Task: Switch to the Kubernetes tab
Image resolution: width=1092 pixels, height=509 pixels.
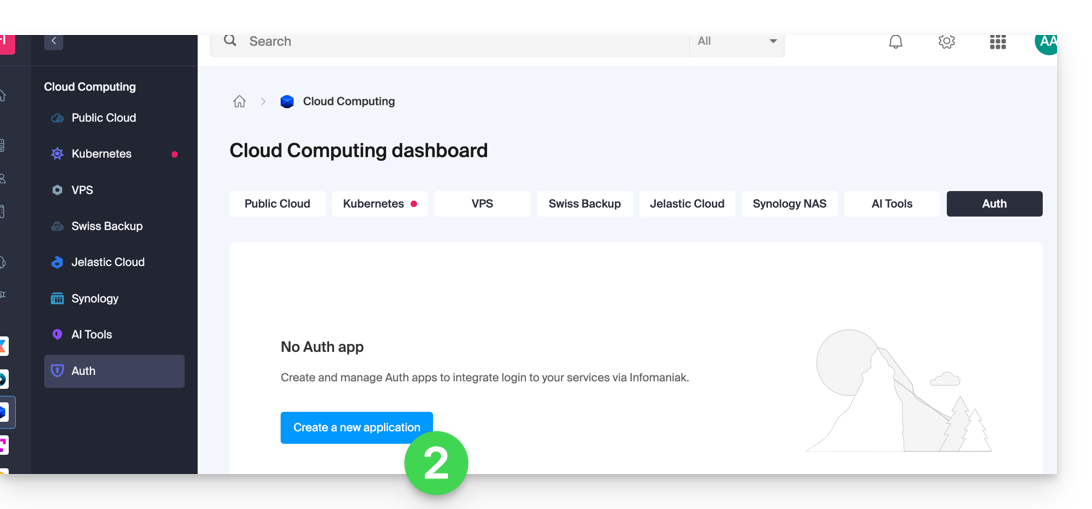Action: click(x=380, y=204)
